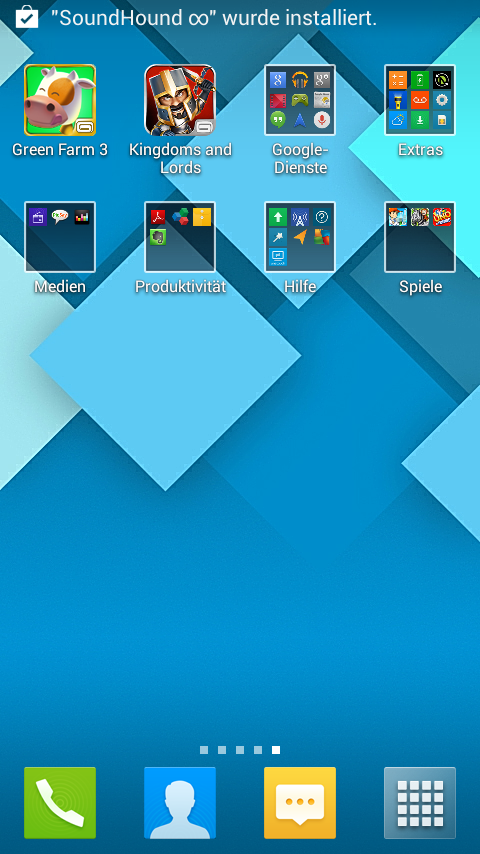Open the Google-Dienste folder
The image size is (480, 854).
click(300, 100)
